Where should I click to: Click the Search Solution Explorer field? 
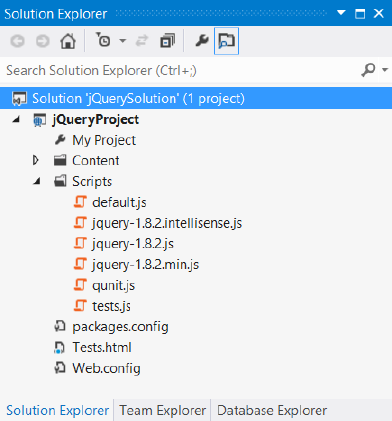coord(180,70)
